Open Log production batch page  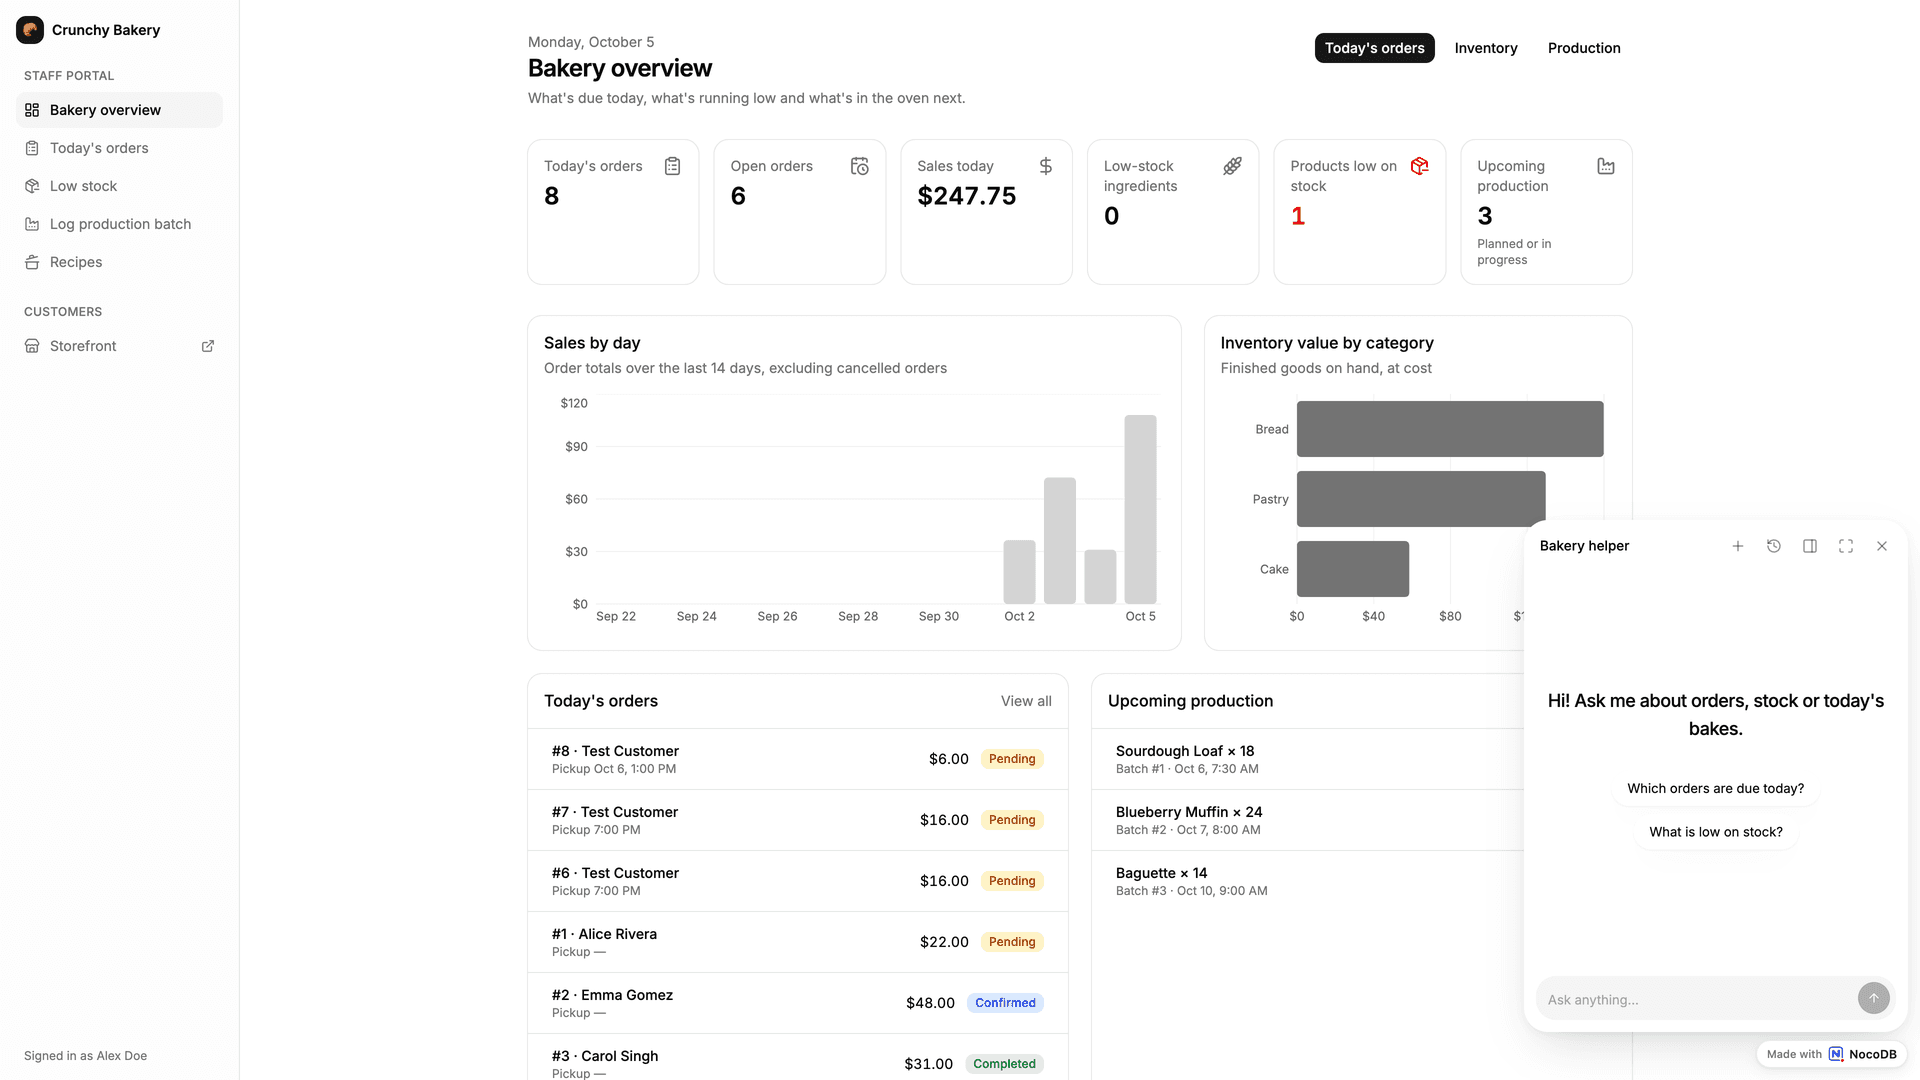coord(119,224)
